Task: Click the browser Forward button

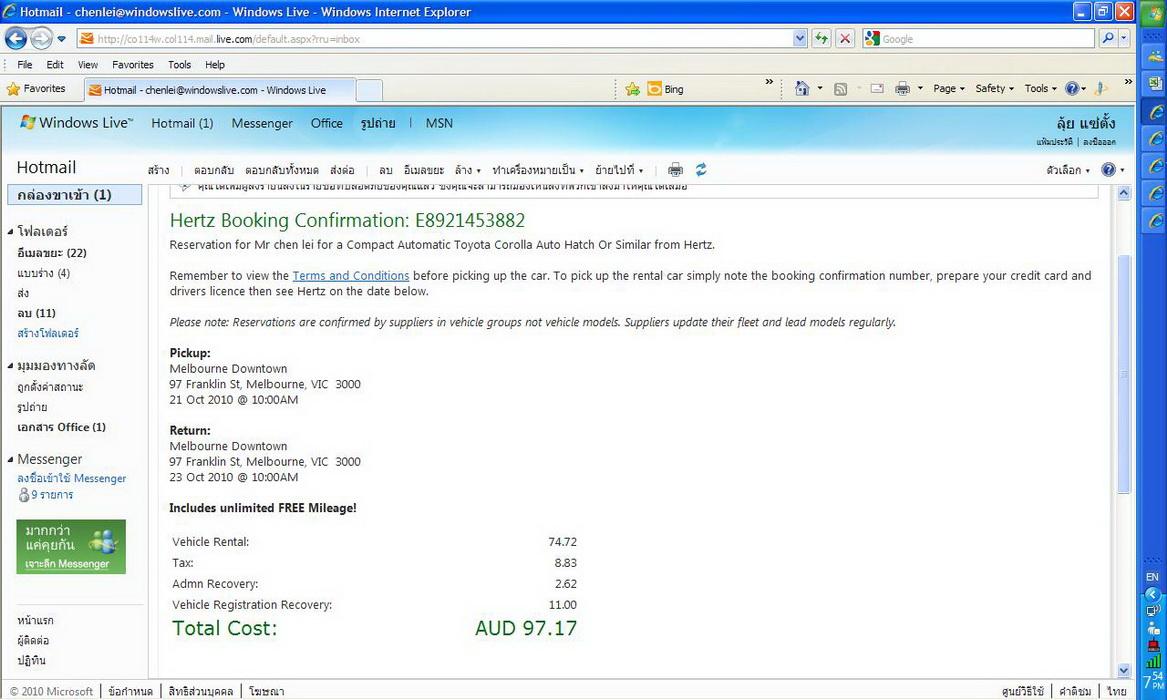Action: click(x=42, y=38)
